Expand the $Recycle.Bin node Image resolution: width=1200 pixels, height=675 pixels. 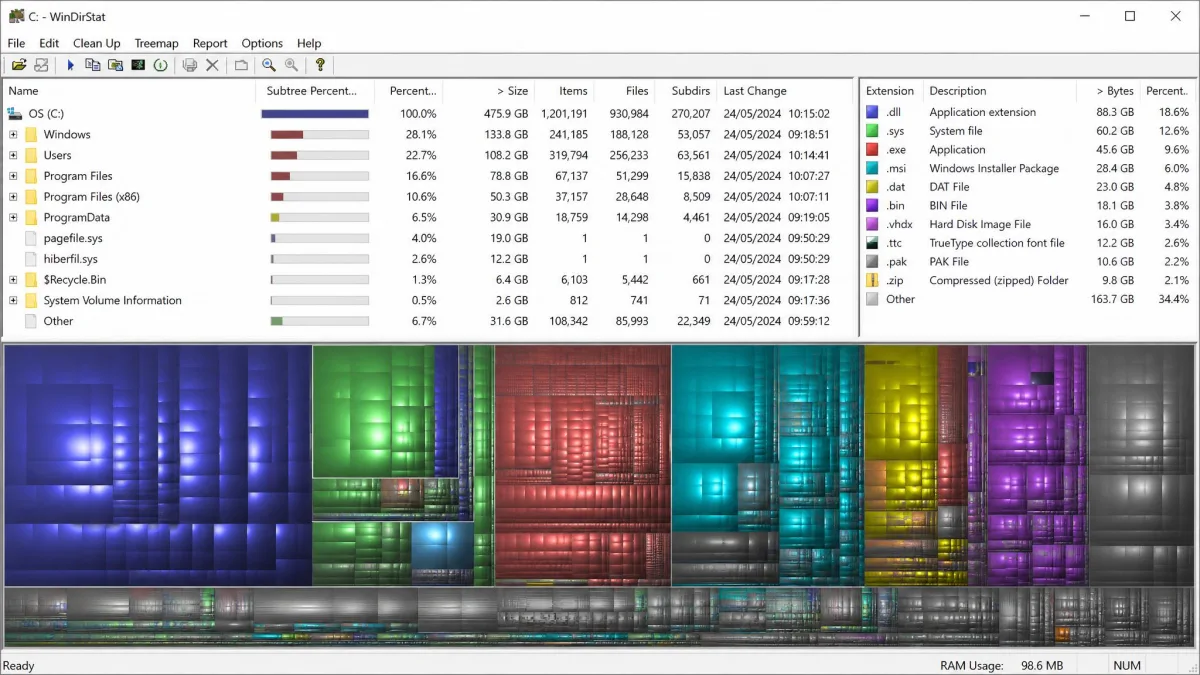click(13, 280)
